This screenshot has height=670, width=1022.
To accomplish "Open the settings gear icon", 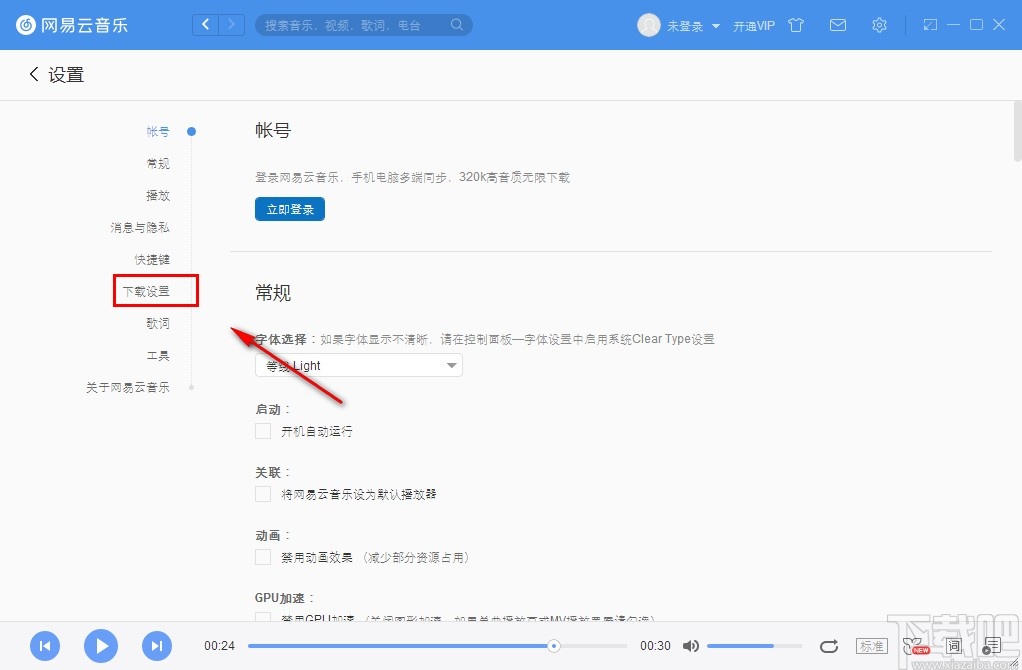I will tap(879, 25).
